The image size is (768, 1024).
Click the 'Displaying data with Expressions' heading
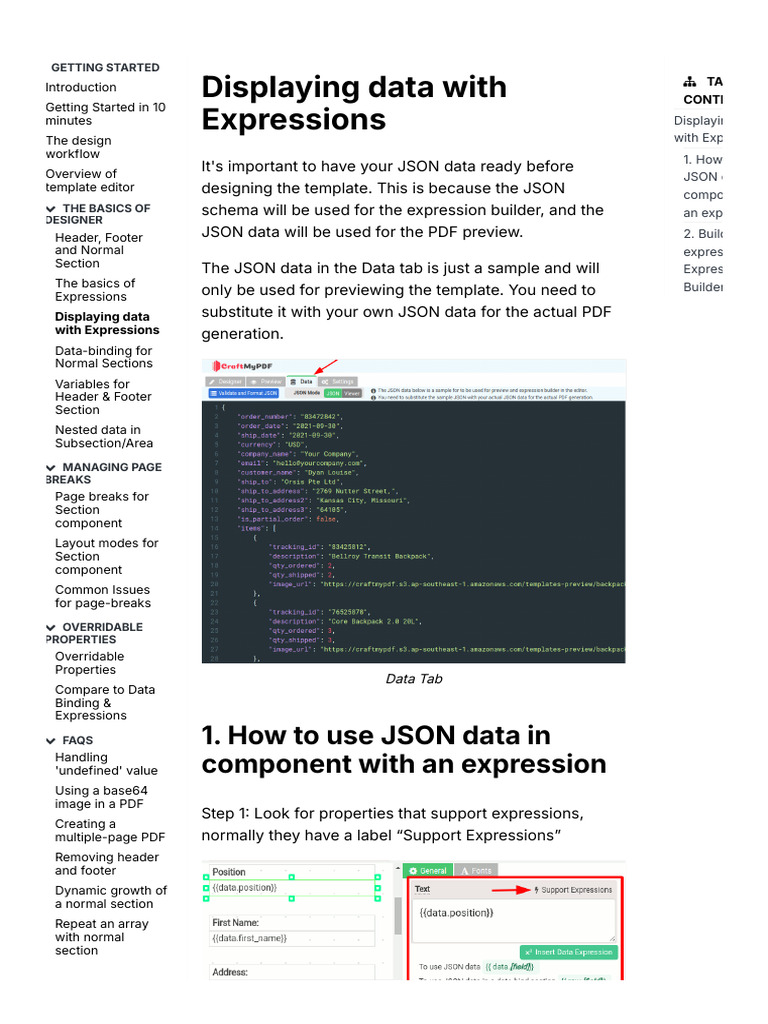pos(354,103)
